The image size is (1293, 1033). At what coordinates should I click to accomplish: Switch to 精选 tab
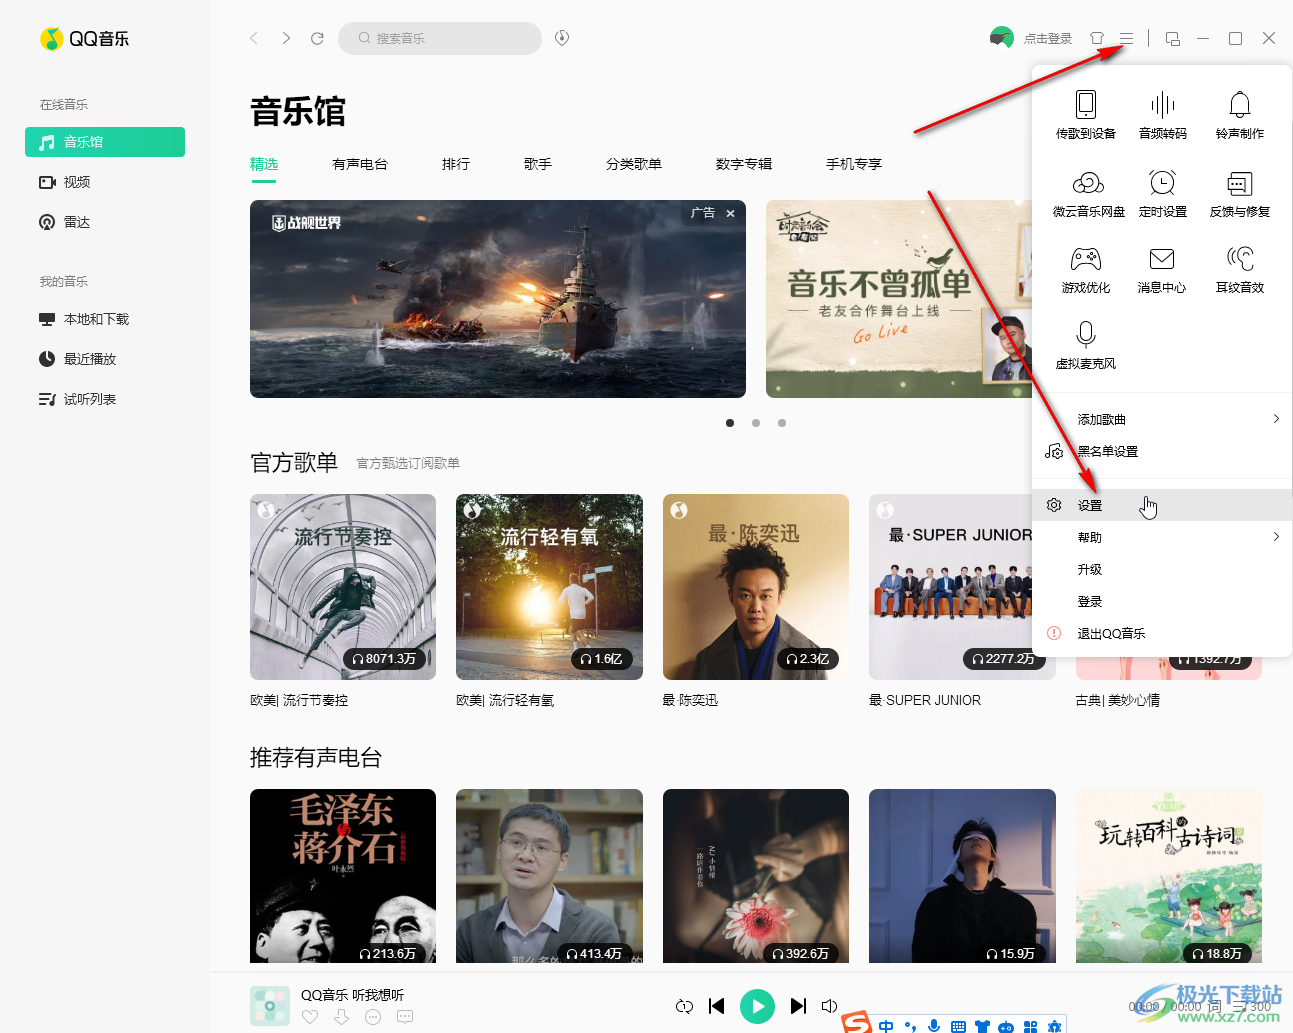[264, 164]
